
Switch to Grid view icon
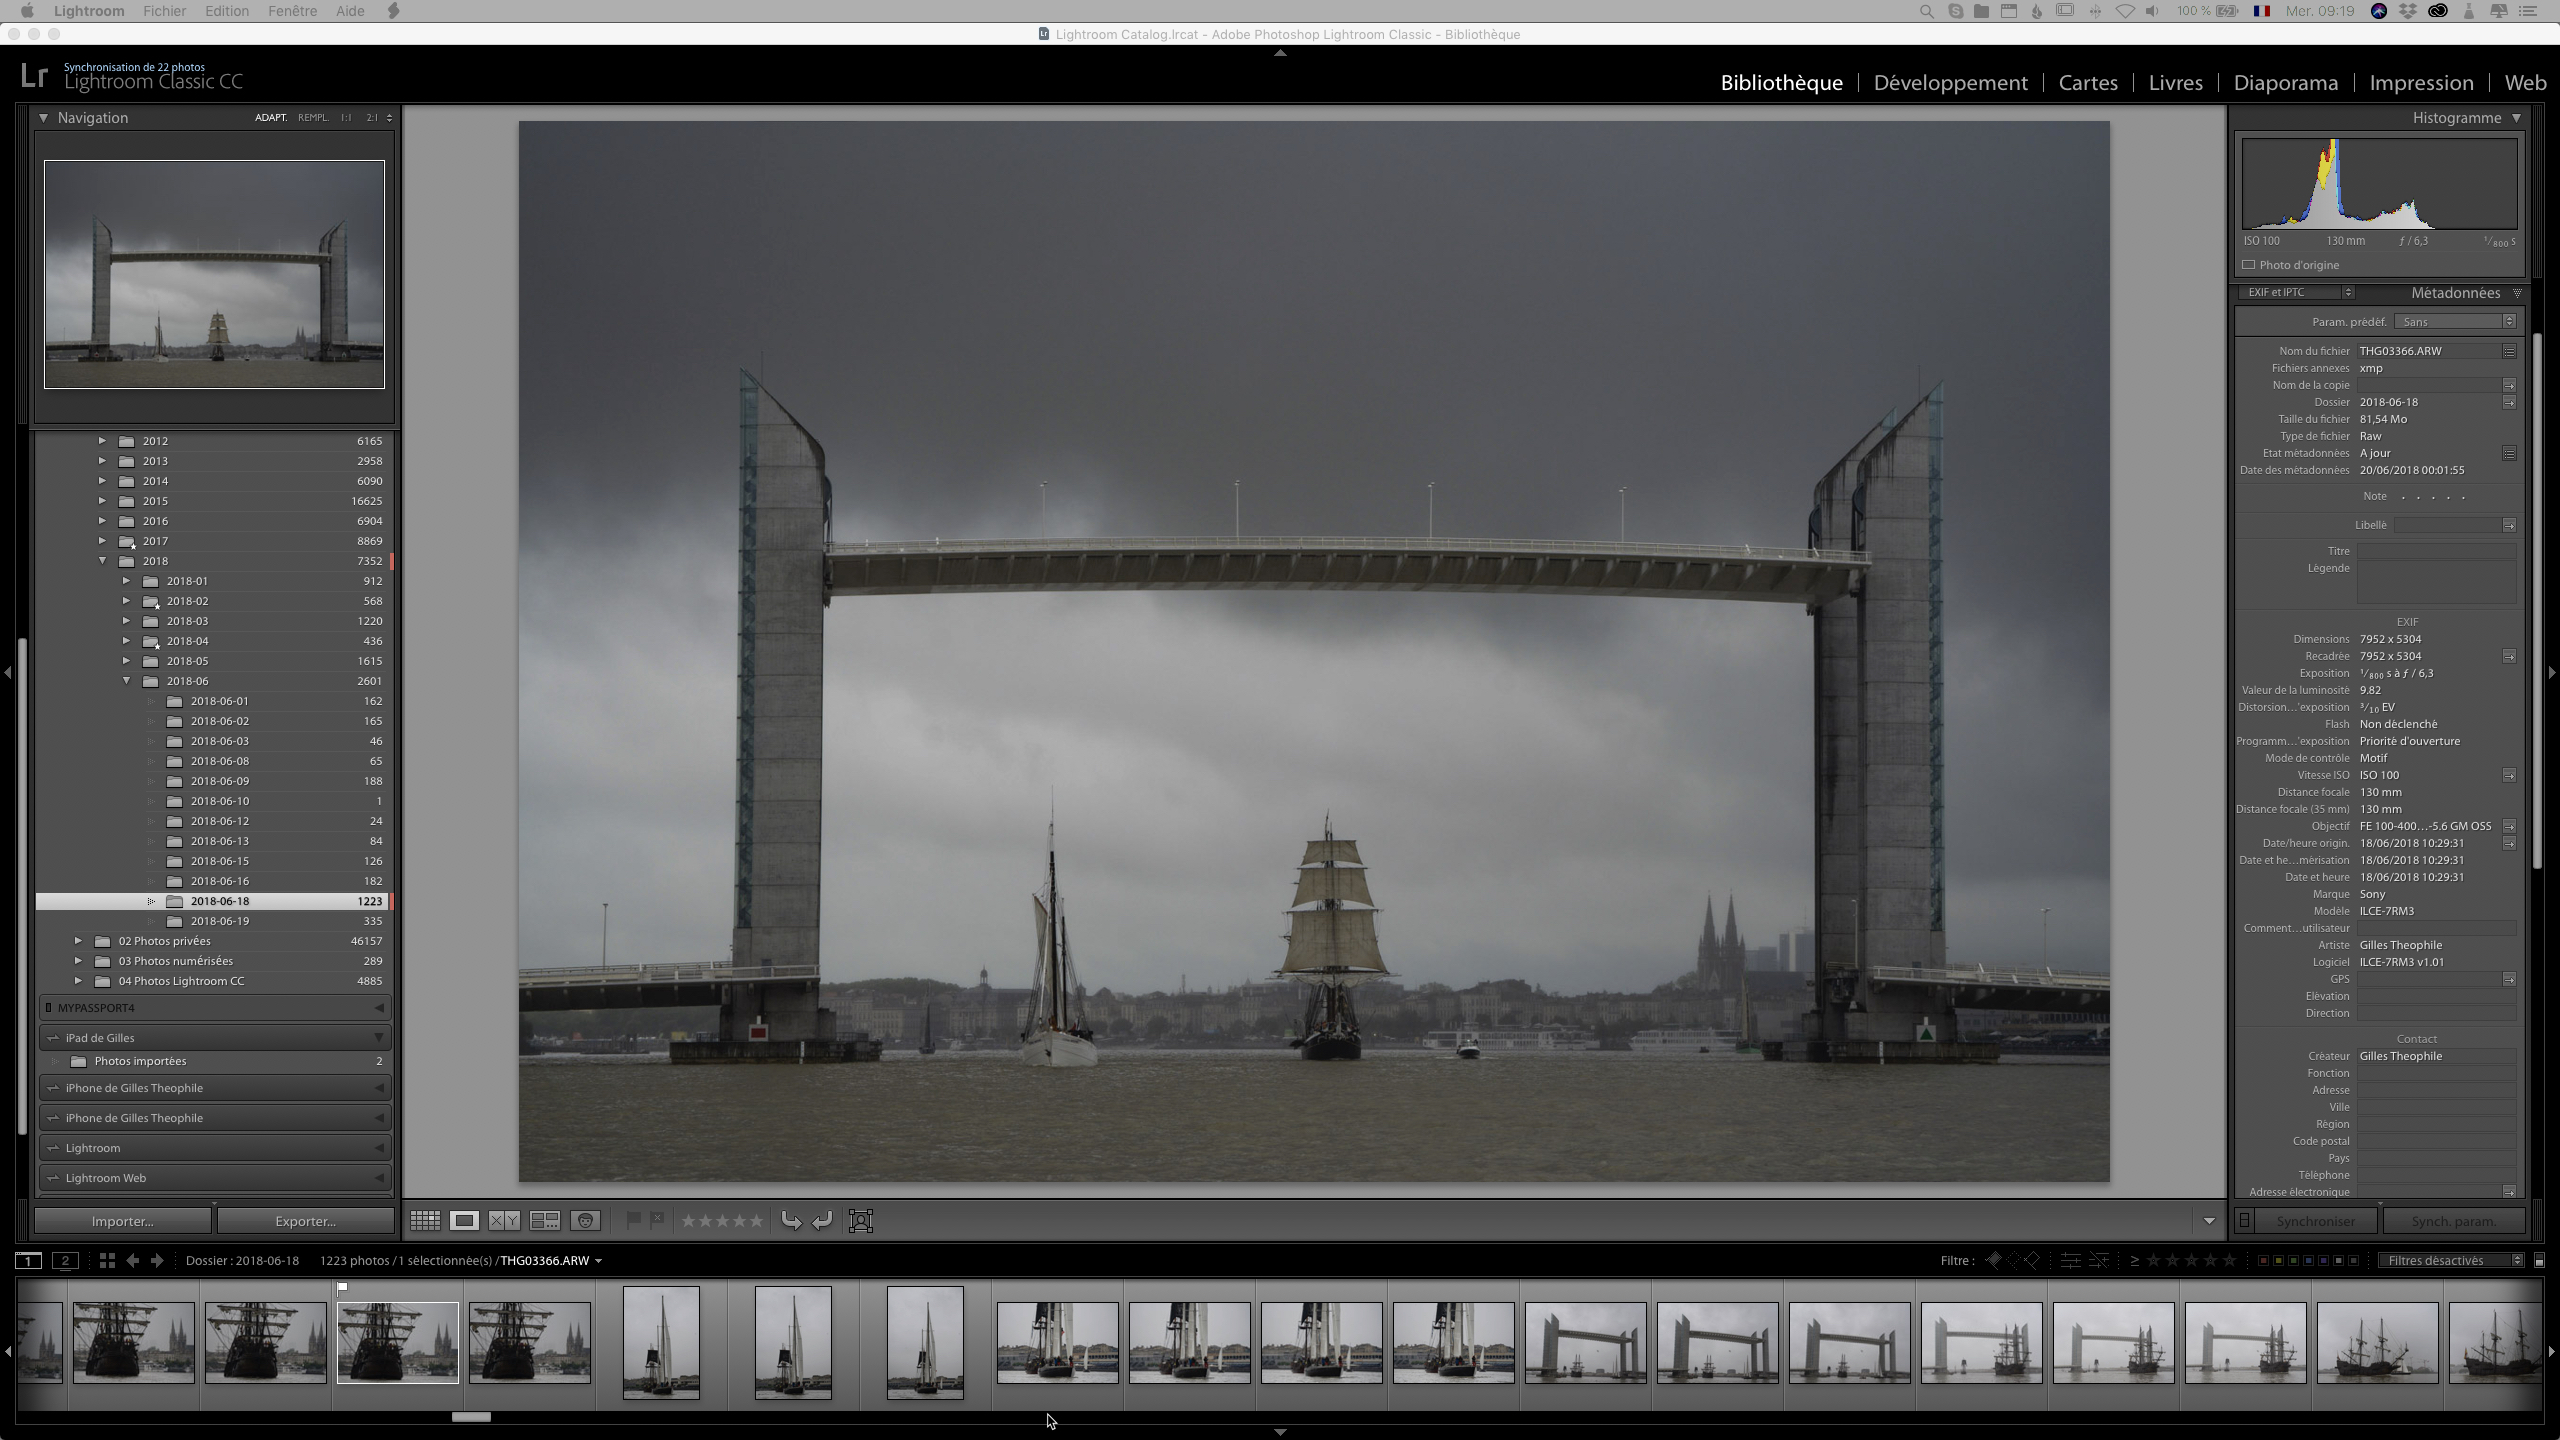(425, 1220)
